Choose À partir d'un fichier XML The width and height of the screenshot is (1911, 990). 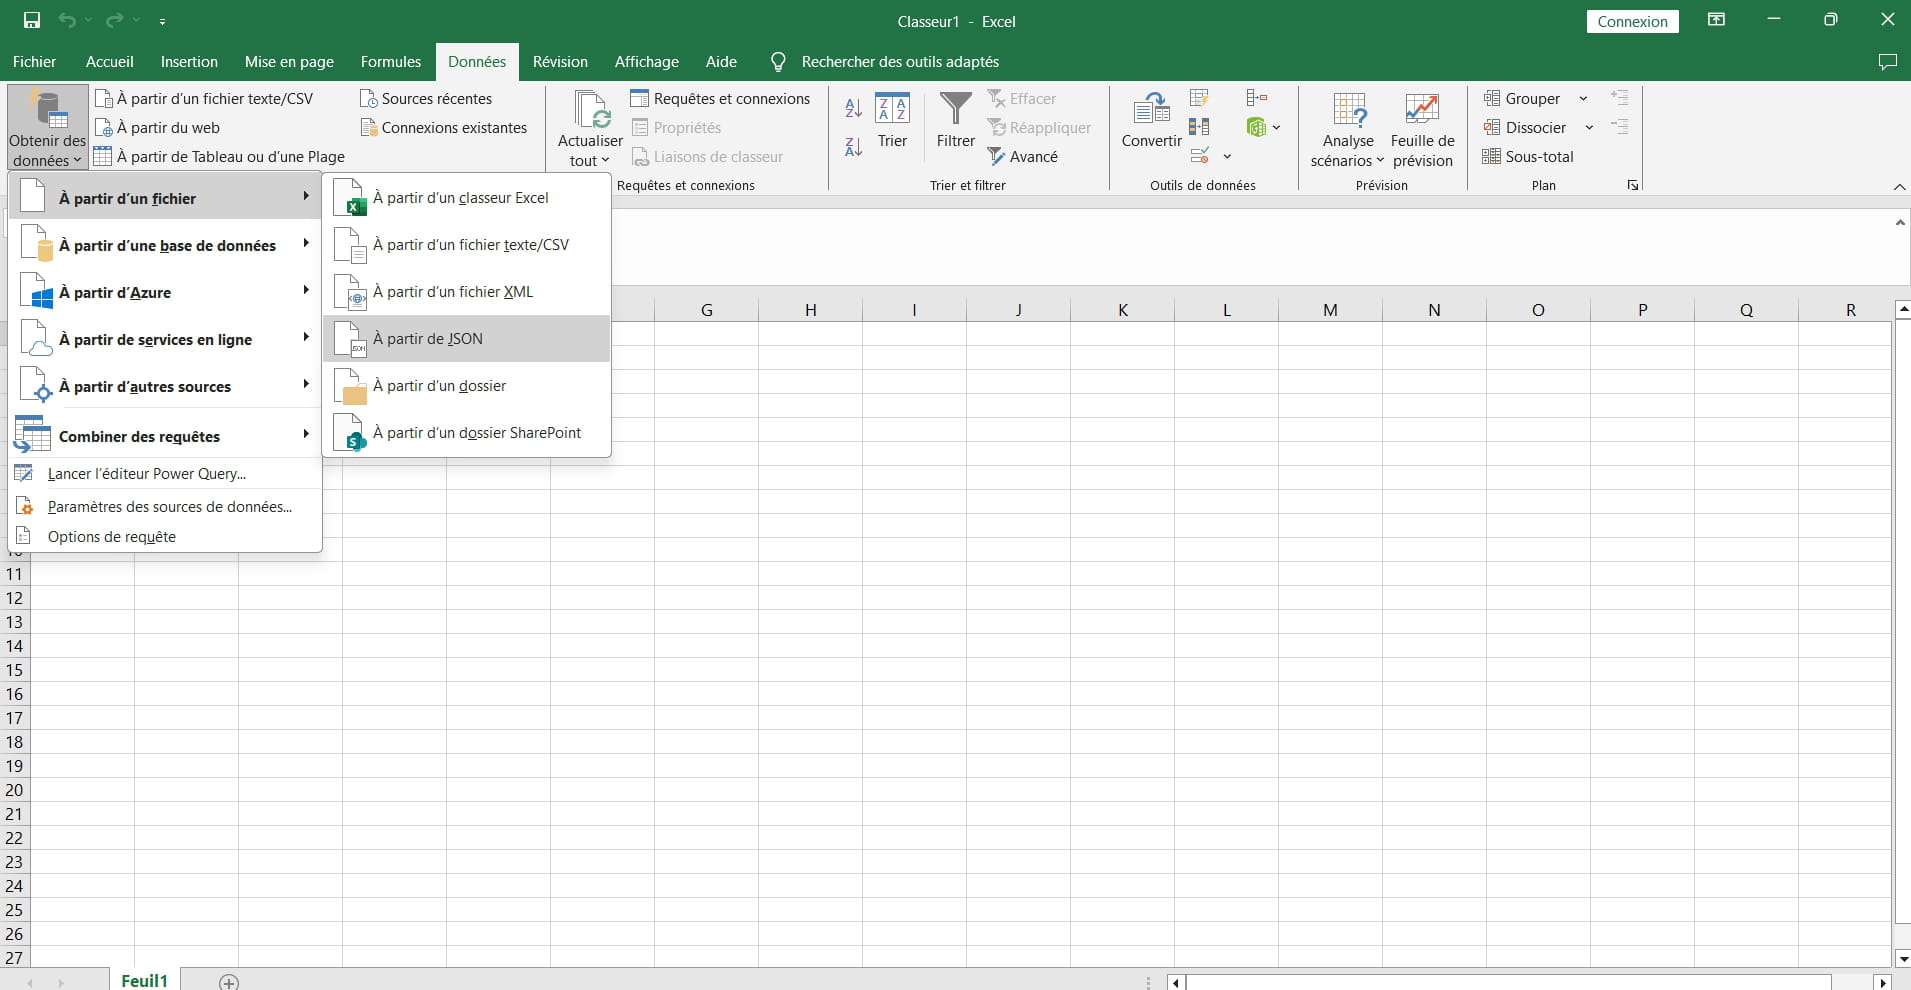pyautogui.click(x=466, y=292)
